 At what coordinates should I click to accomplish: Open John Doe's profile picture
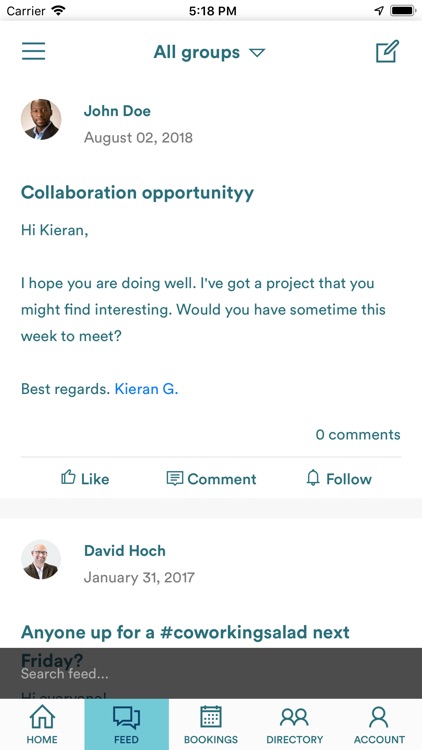point(41,120)
